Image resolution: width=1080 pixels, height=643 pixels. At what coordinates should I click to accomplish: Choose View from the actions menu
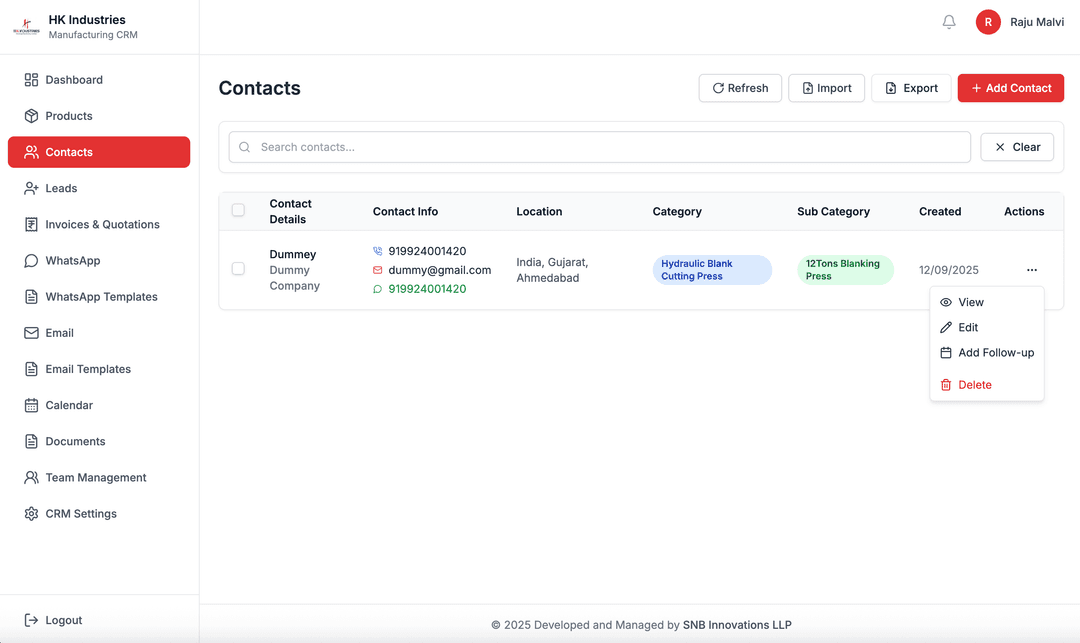[986, 302]
